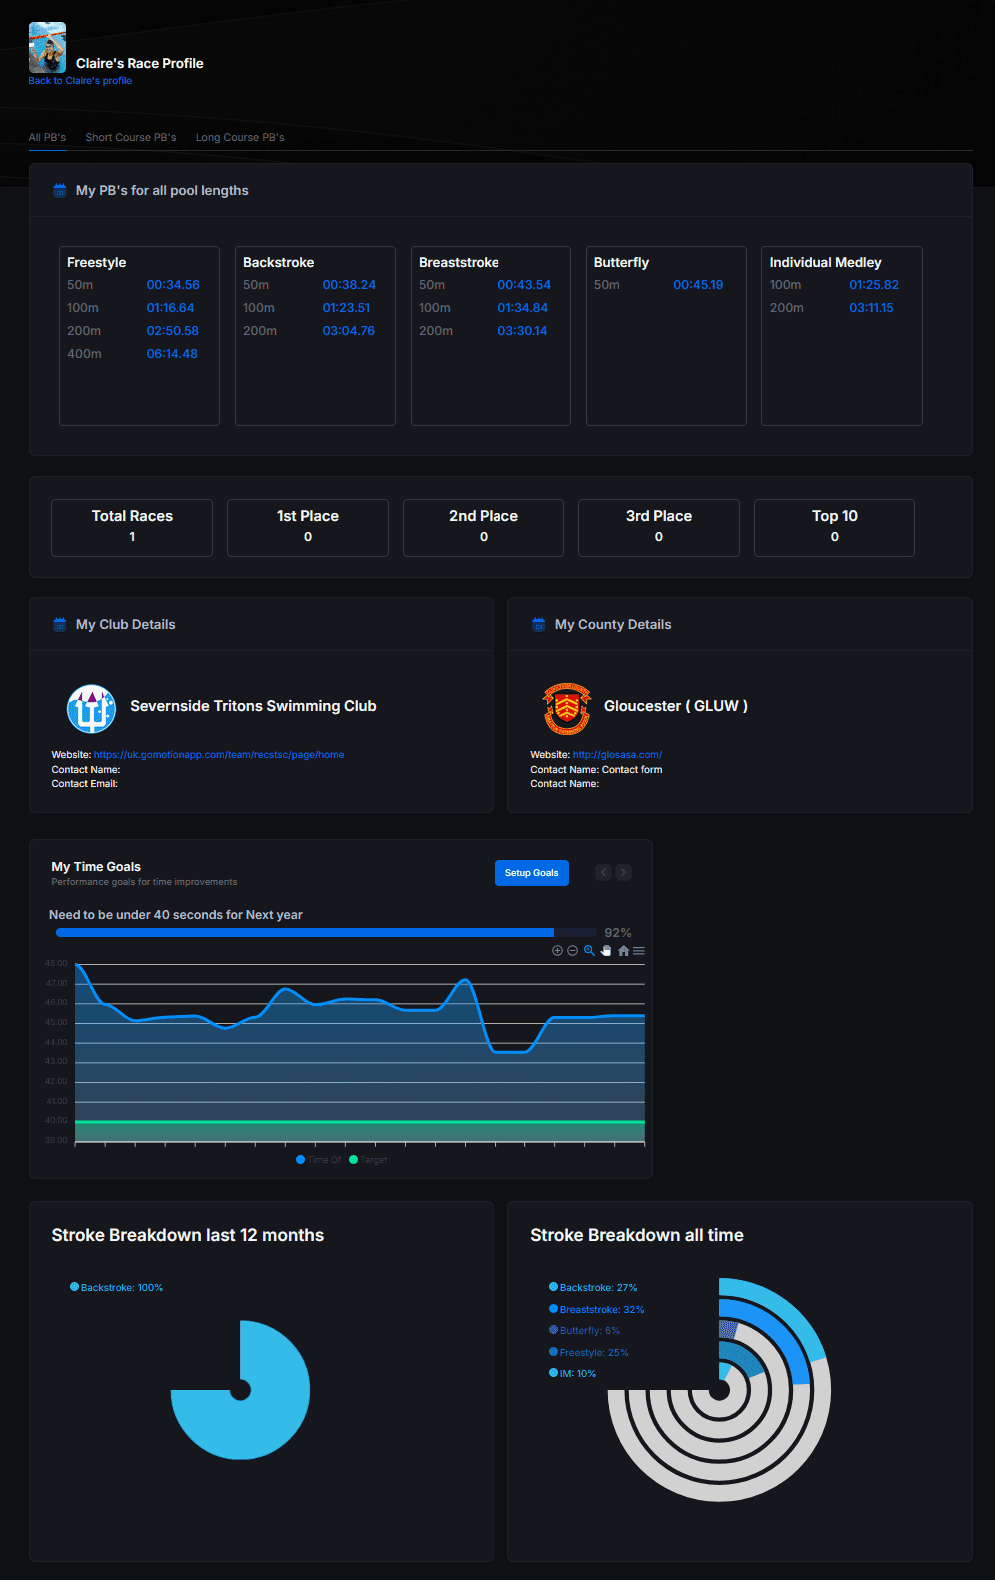995x1580 pixels.
Task: Follow the Back to Claire's profile link
Action: tap(80, 81)
